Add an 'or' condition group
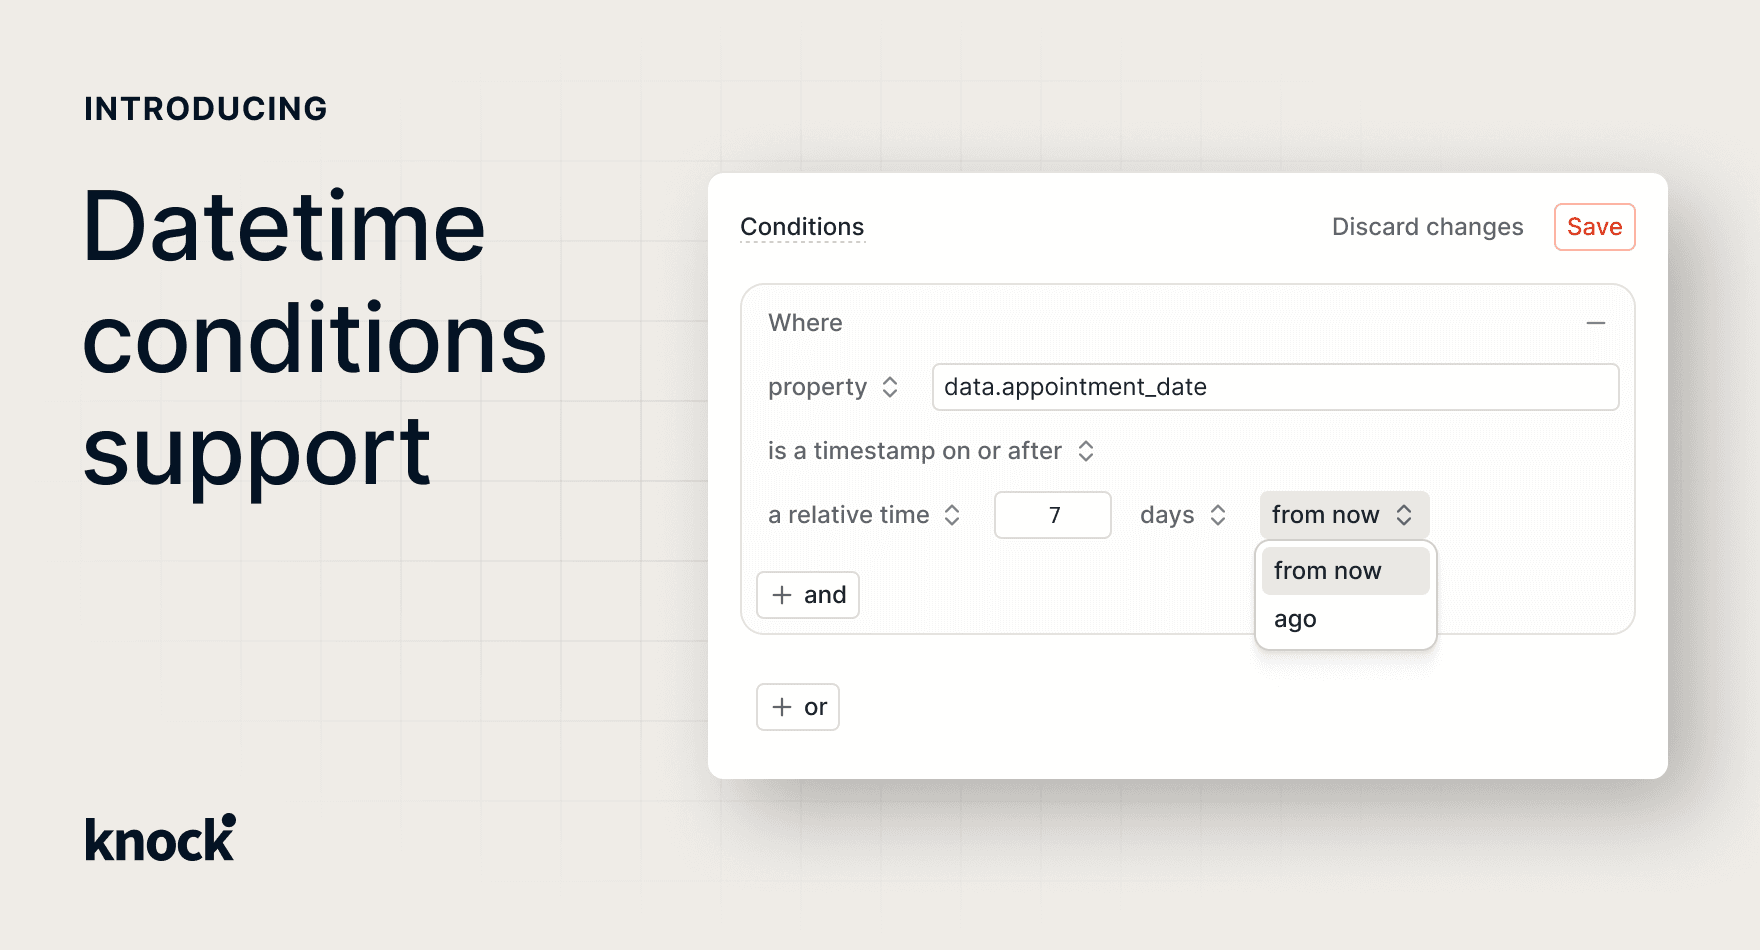 798,707
